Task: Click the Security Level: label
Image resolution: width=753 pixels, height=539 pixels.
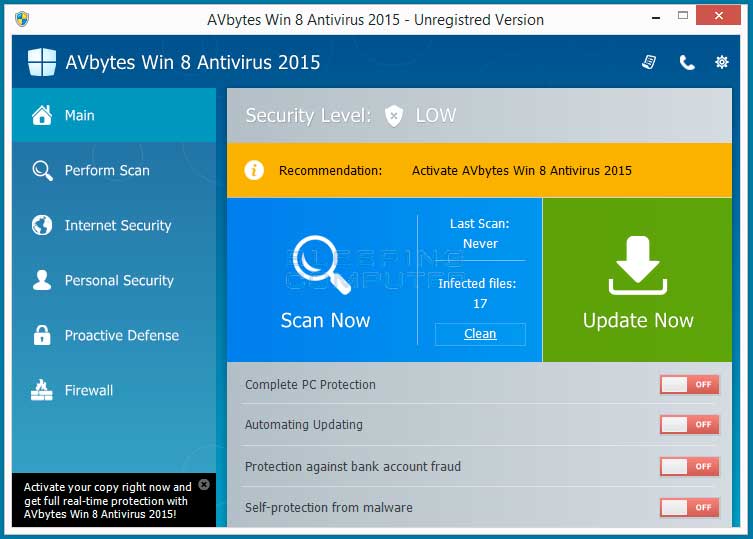Action: [308, 116]
